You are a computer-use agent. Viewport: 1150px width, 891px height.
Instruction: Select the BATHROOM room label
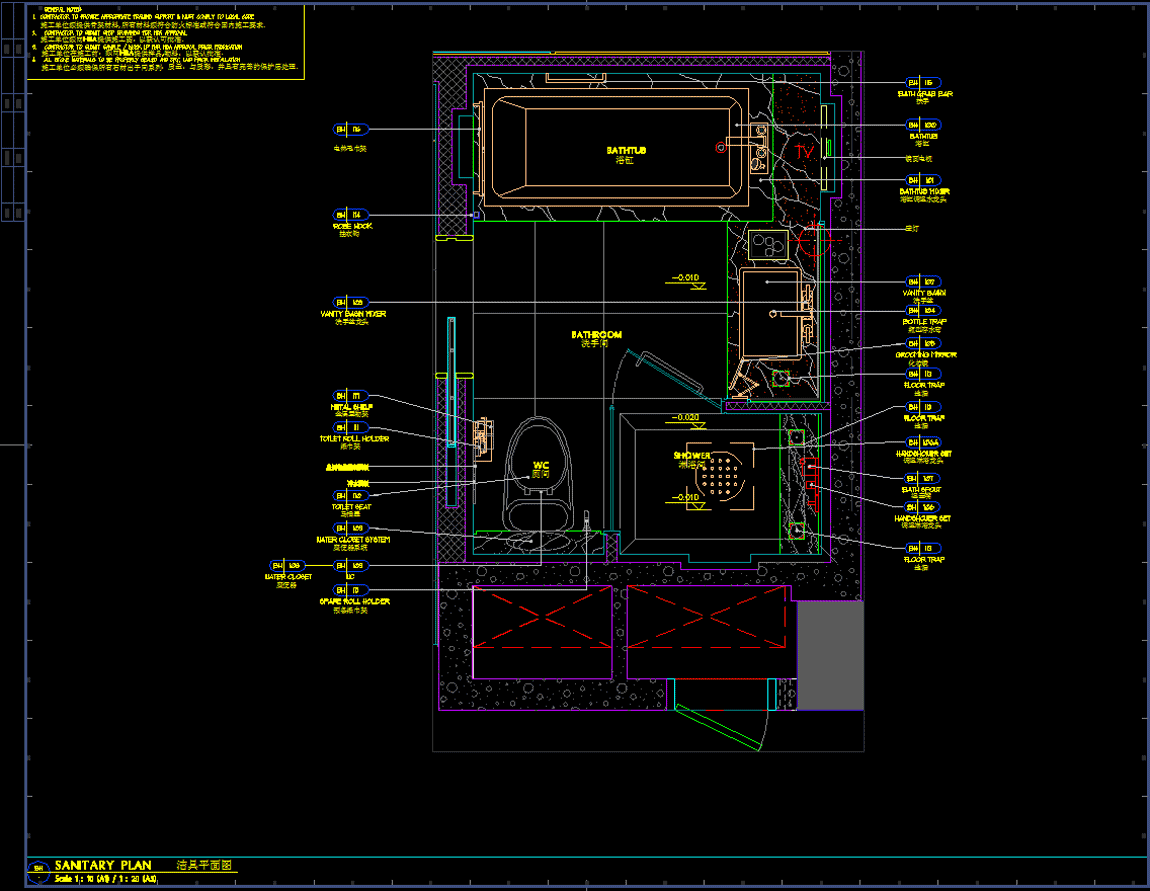tap(597, 335)
